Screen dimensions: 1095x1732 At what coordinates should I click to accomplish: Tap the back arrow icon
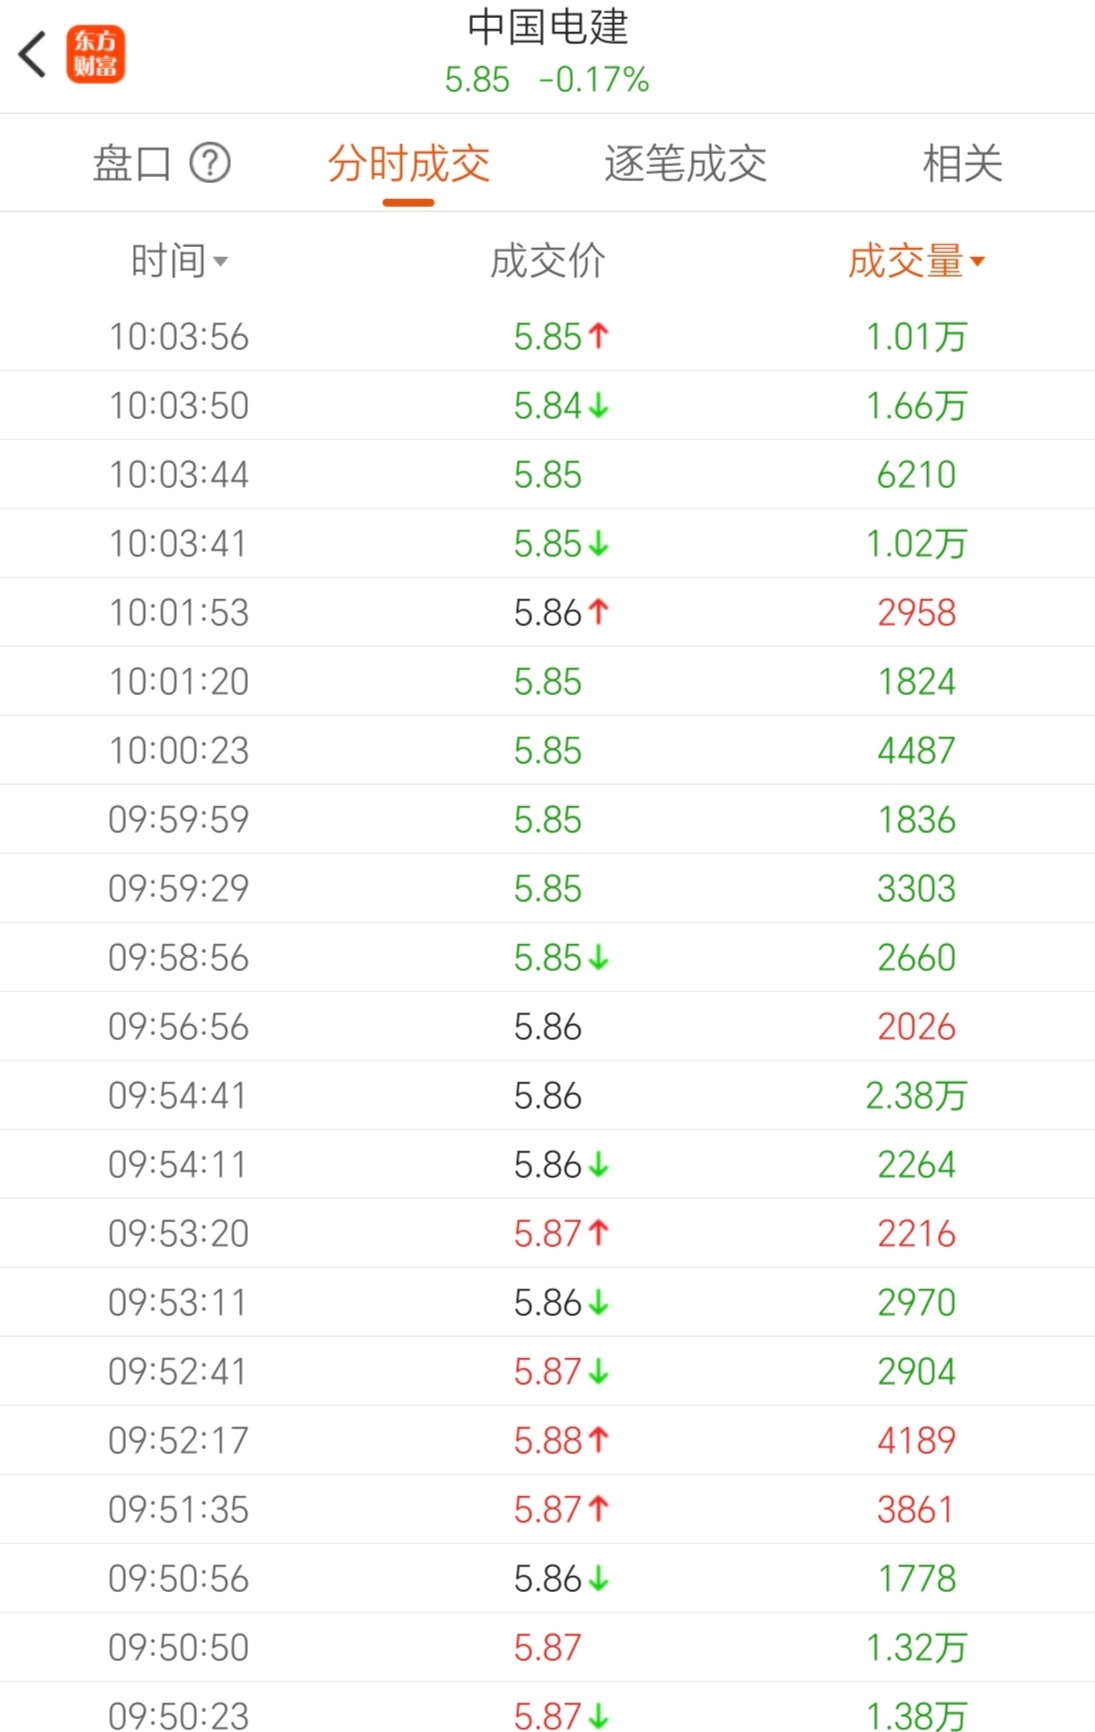click(33, 54)
